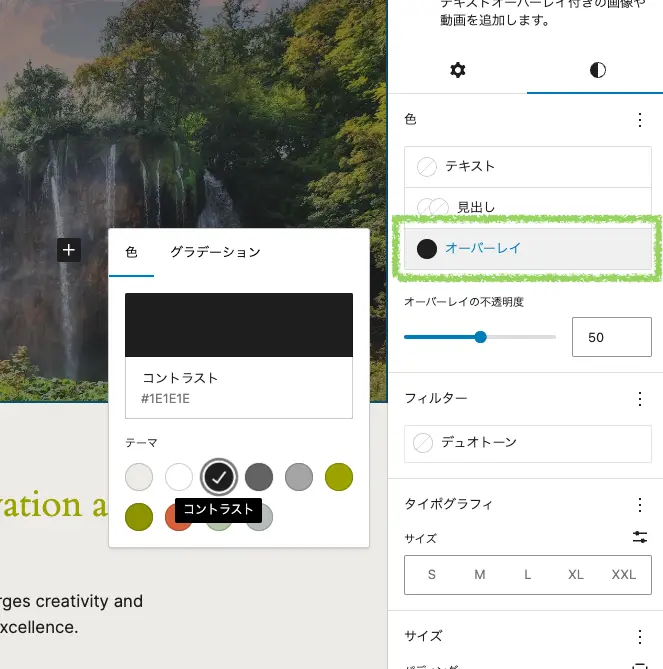
Task: Choose the white theme color swatch
Action: click(179, 477)
